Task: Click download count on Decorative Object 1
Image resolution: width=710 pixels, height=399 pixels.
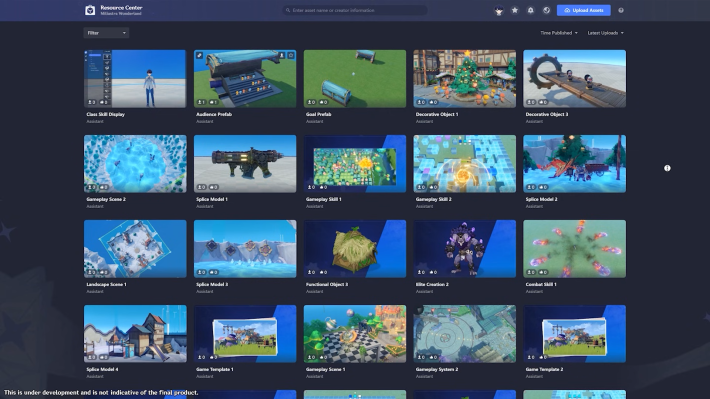Action: [x=421, y=102]
